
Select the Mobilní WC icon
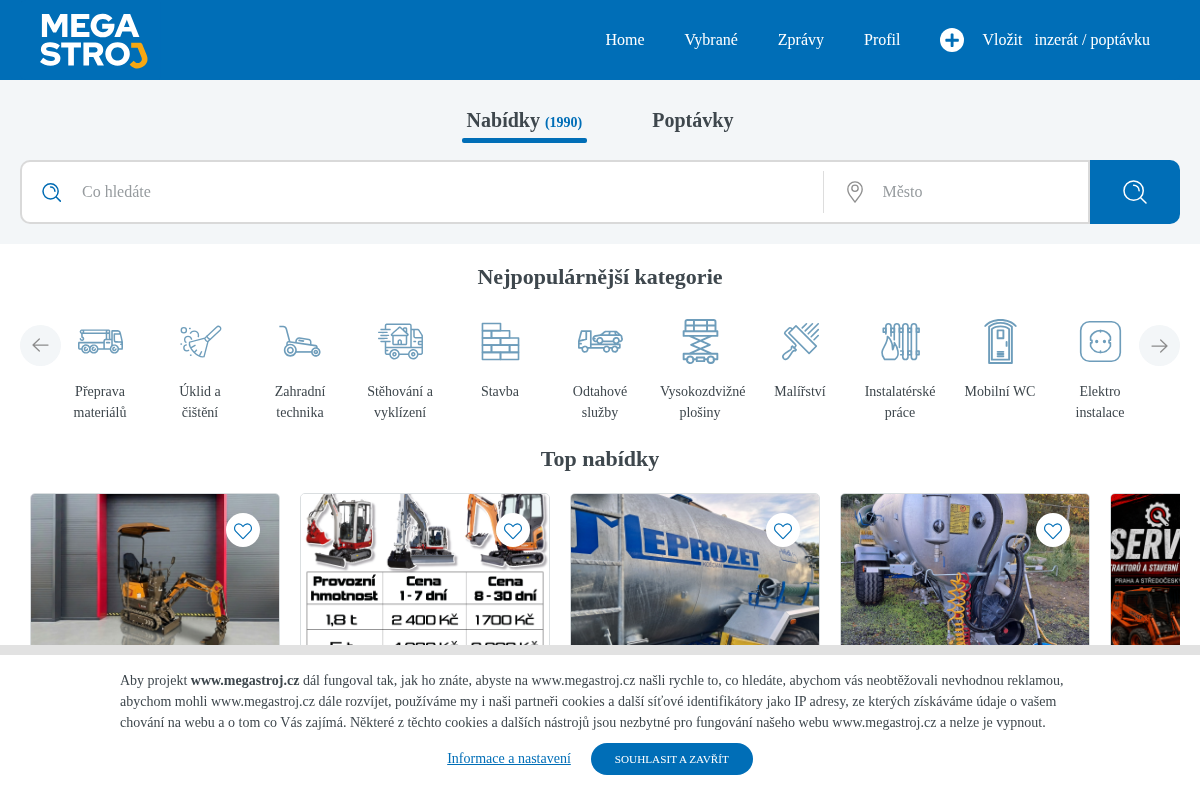coord(1000,341)
